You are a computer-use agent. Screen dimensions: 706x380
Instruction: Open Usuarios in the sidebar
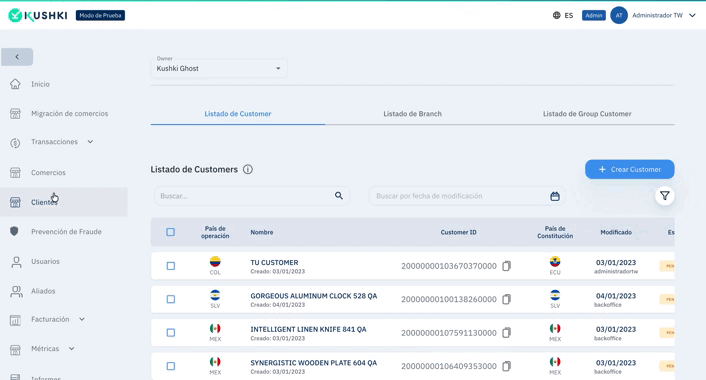[x=45, y=261]
